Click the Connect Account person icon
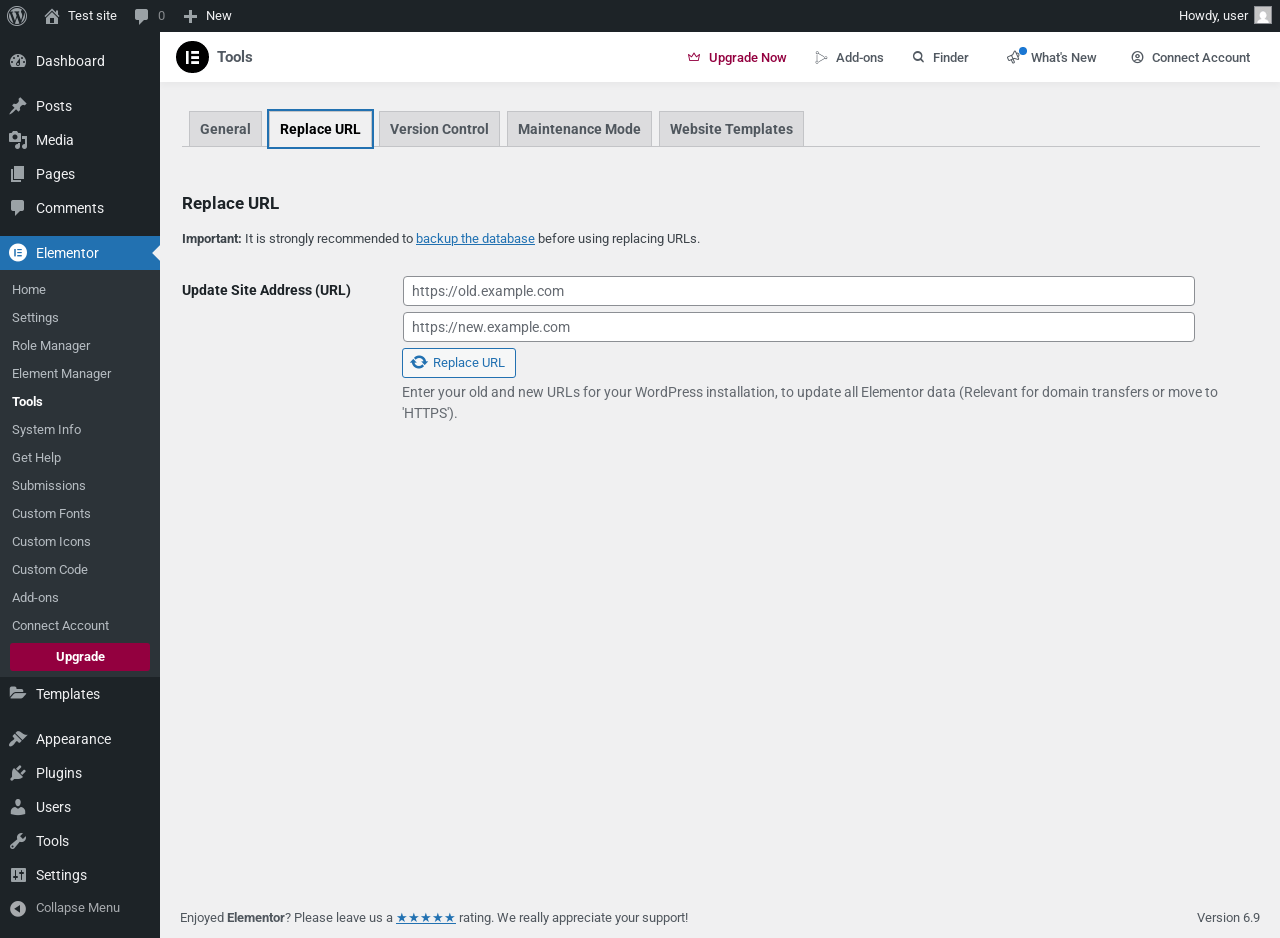Image resolution: width=1280 pixels, height=938 pixels. pyautogui.click(x=1137, y=58)
